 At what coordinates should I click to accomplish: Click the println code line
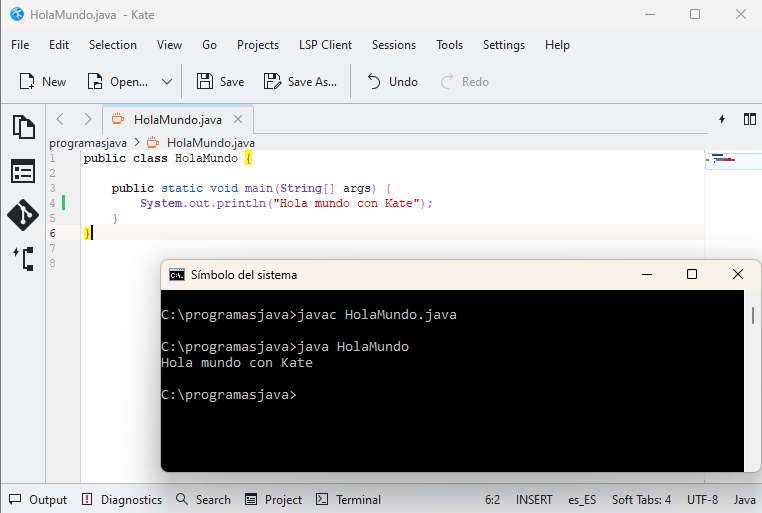coord(286,203)
